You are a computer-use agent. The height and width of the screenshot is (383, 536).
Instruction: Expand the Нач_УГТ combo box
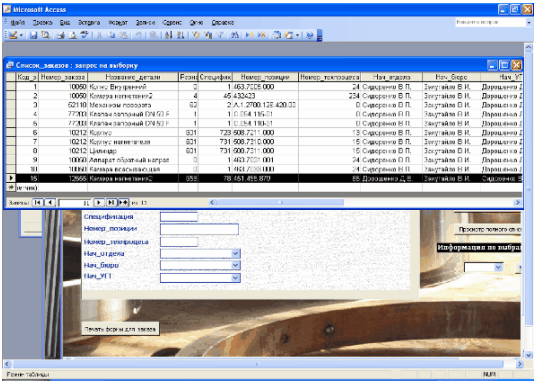click(235, 278)
